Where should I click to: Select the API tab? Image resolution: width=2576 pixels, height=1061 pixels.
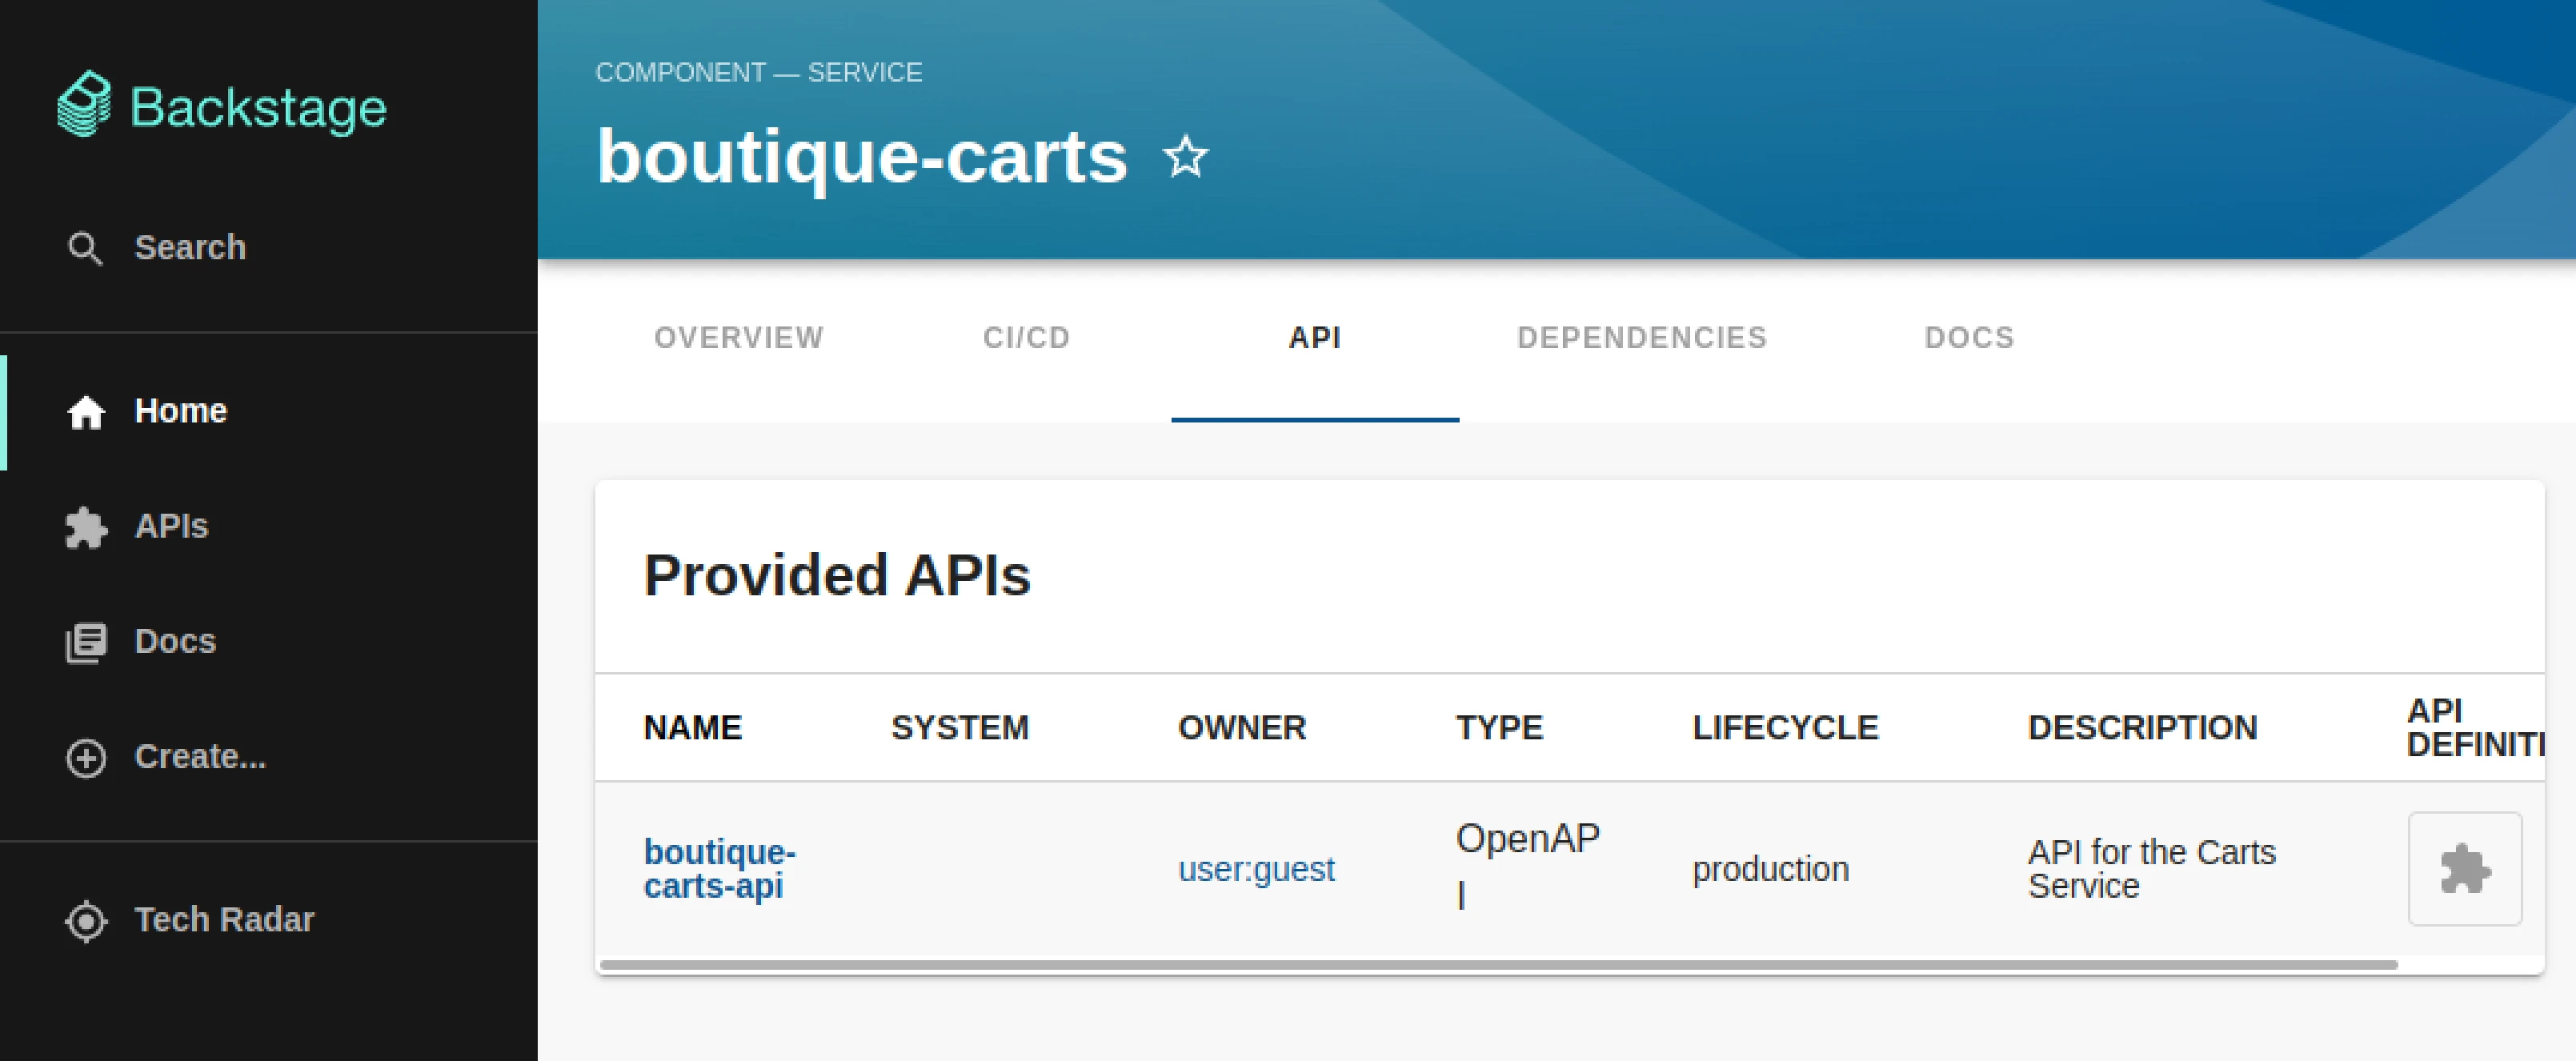click(1312, 337)
